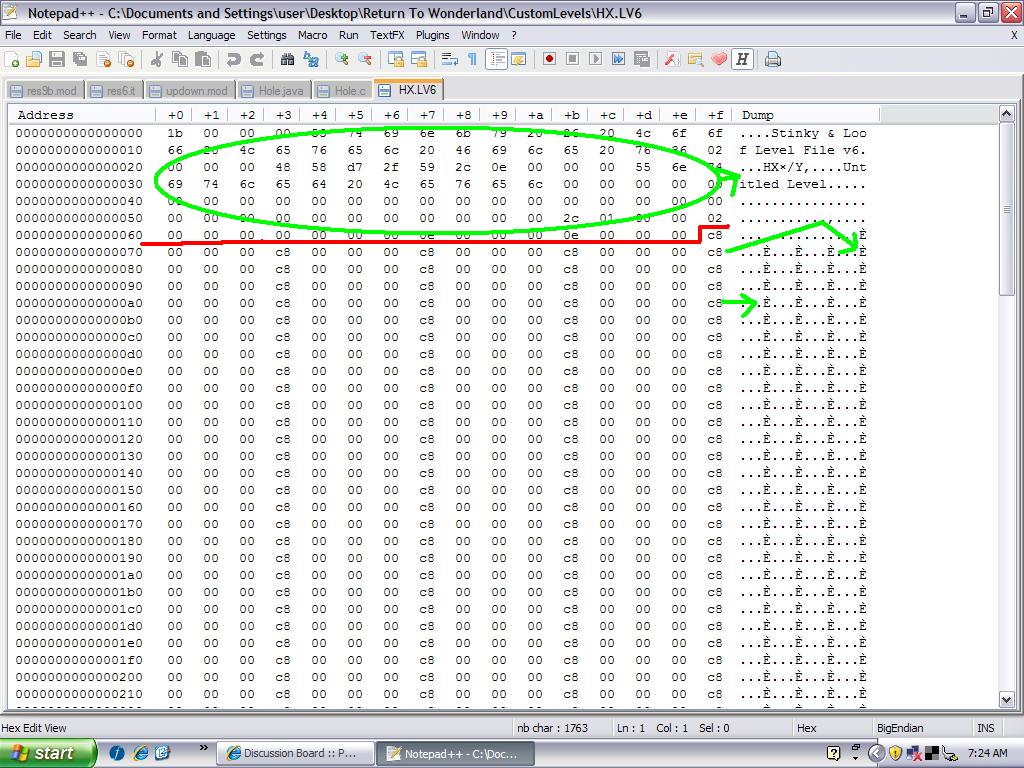Save the current file with the floppy icon
Screen dimensions: 1024x768
(x=57, y=59)
